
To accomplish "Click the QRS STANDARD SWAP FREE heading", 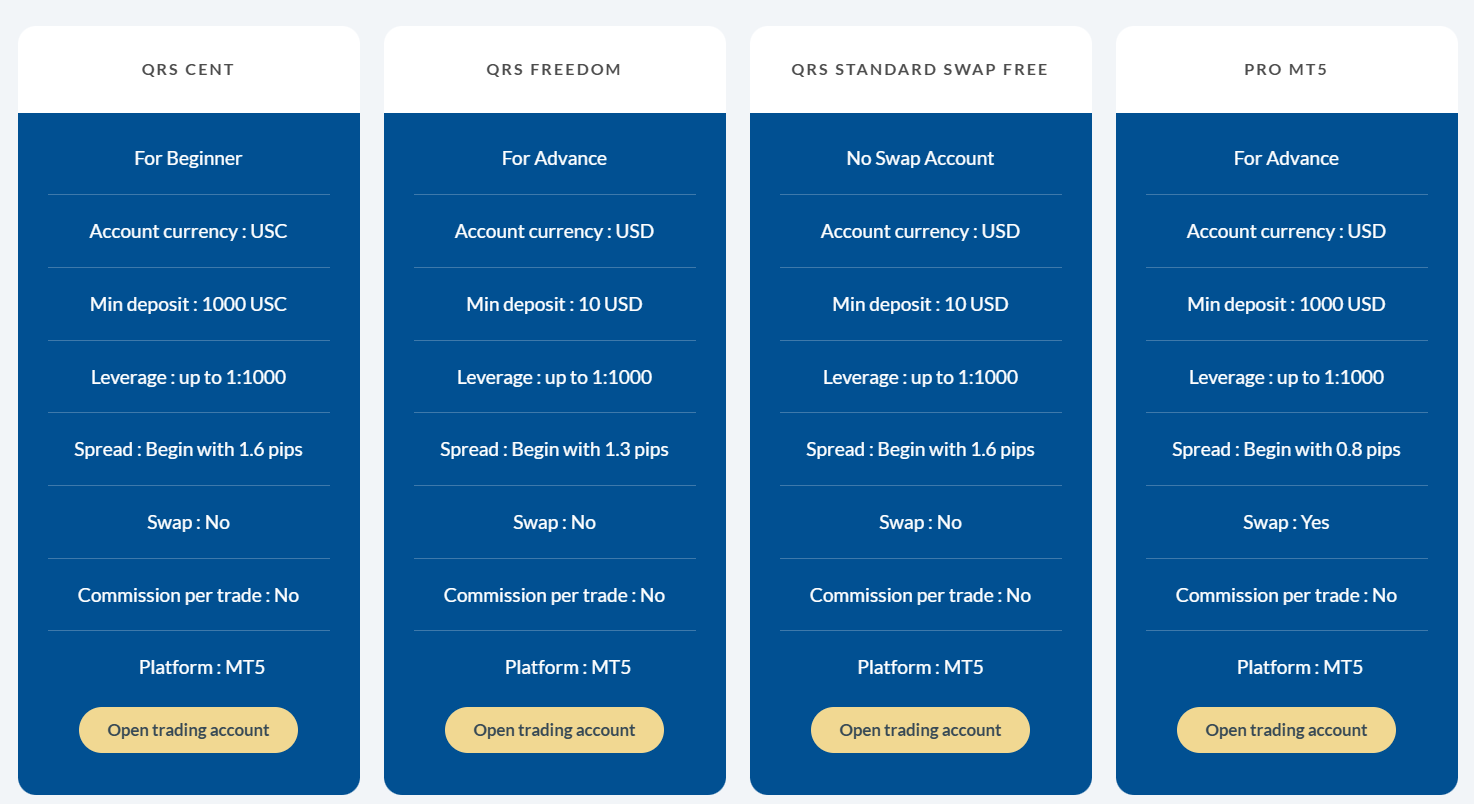I will click(920, 70).
